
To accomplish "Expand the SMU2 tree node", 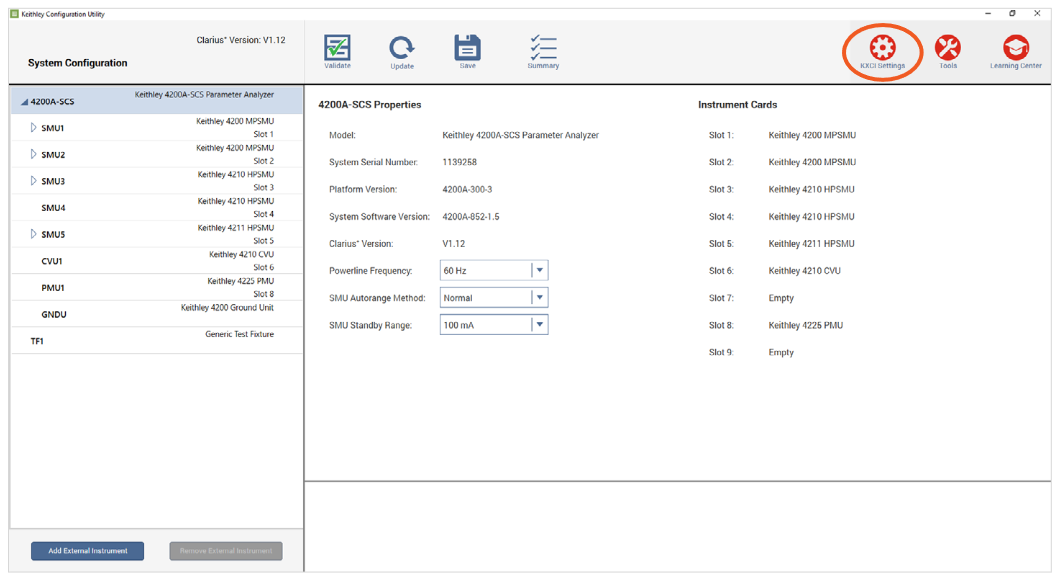I will (33, 155).
